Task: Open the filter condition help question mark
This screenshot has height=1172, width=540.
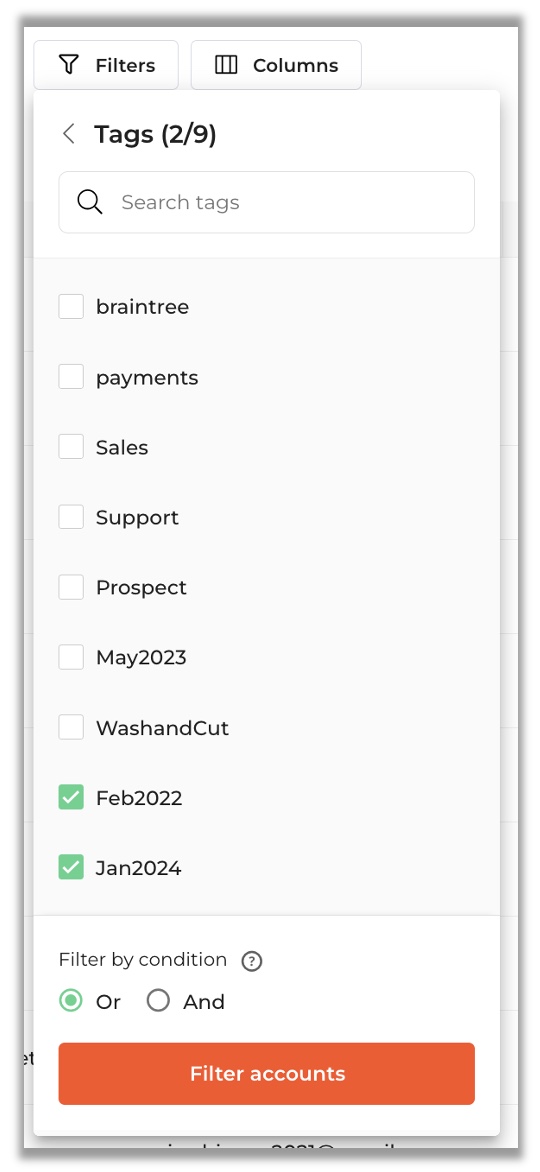Action: (x=252, y=961)
